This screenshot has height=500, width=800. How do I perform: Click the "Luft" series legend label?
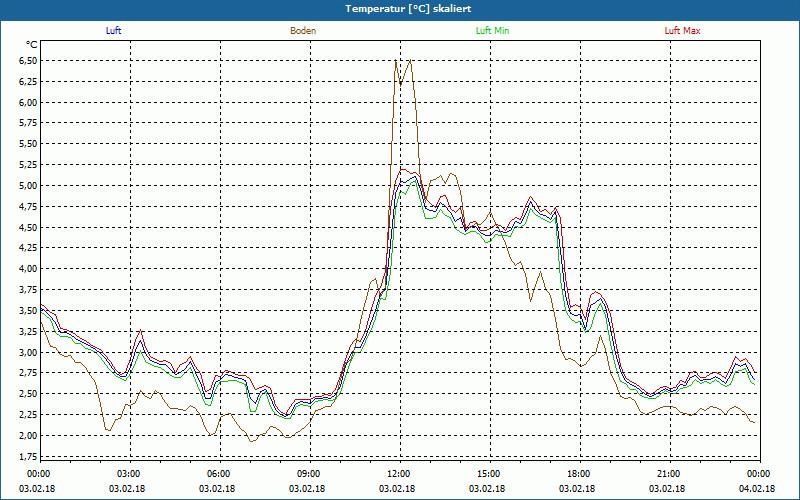pyautogui.click(x=113, y=31)
